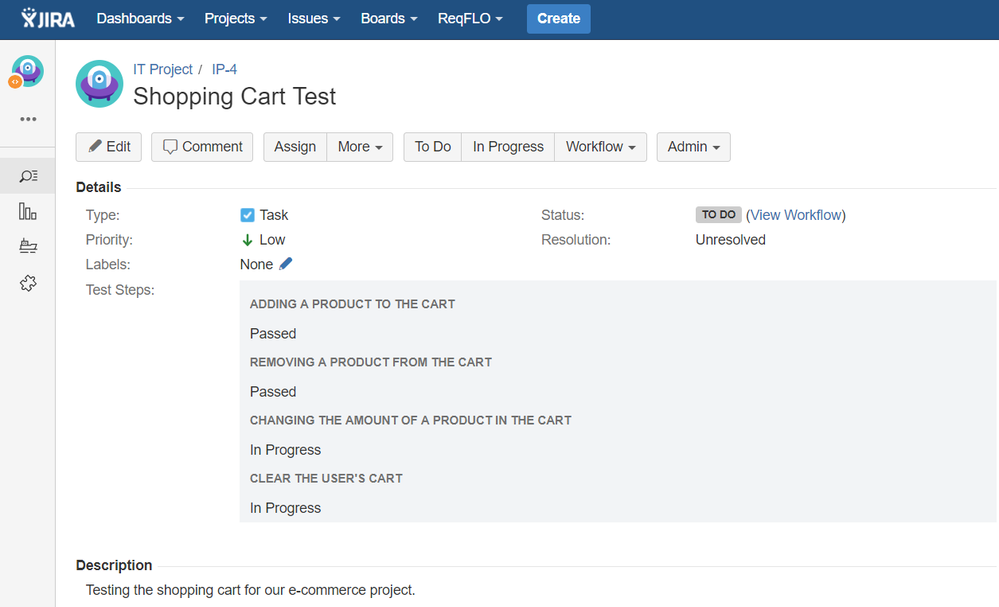This screenshot has width=999, height=607.
Task: Click the Create button
Action: (x=559, y=18)
